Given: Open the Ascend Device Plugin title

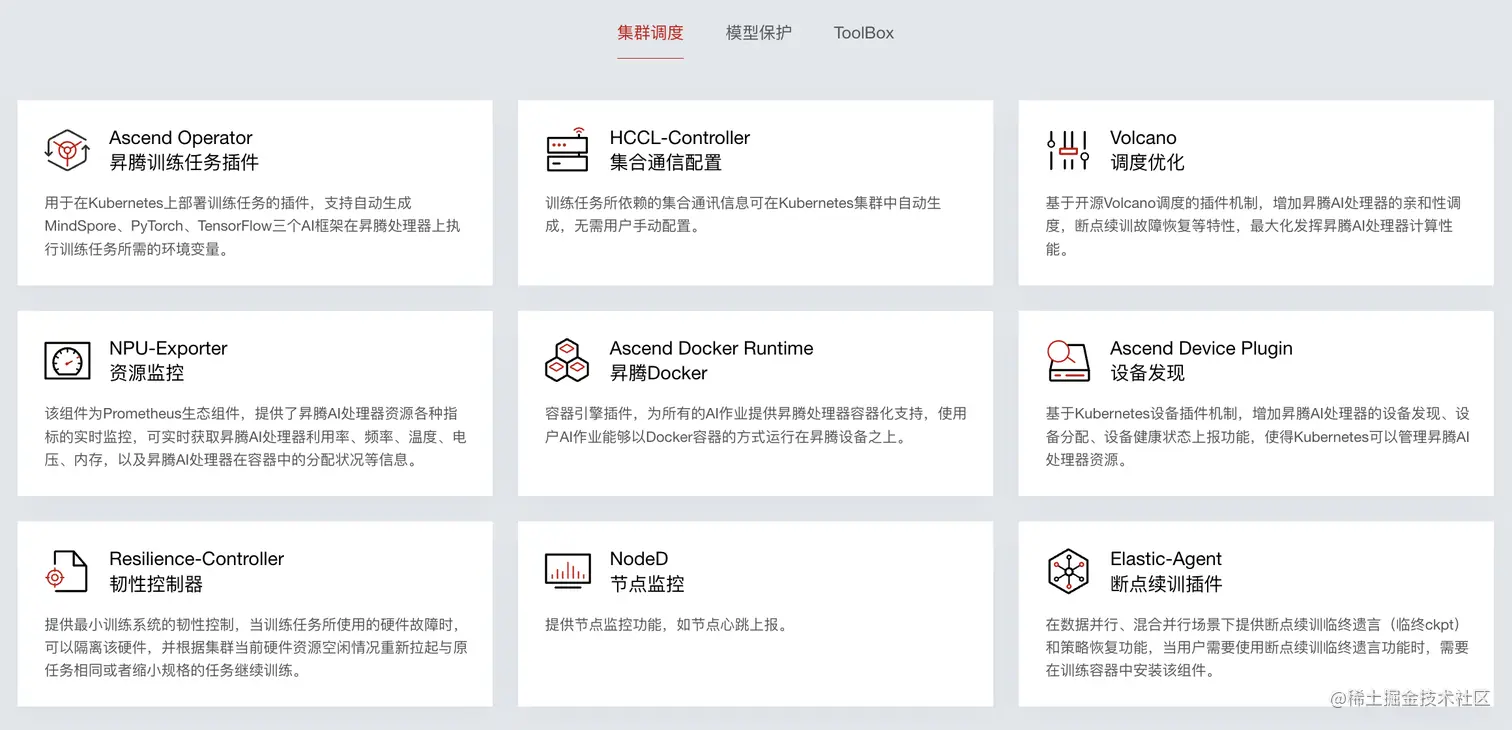Looking at the screenshot, I should (x=1201, y=348).
